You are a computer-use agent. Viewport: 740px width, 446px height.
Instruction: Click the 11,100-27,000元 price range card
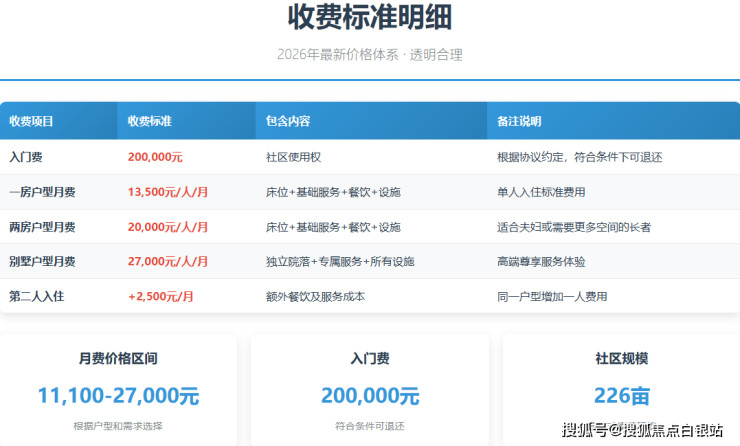point(118,394)
